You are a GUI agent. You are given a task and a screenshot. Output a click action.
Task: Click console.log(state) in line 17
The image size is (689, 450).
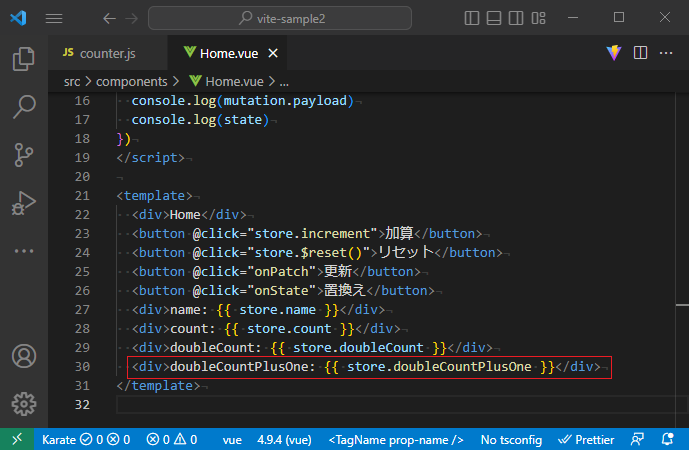click(x=200, y=120)
